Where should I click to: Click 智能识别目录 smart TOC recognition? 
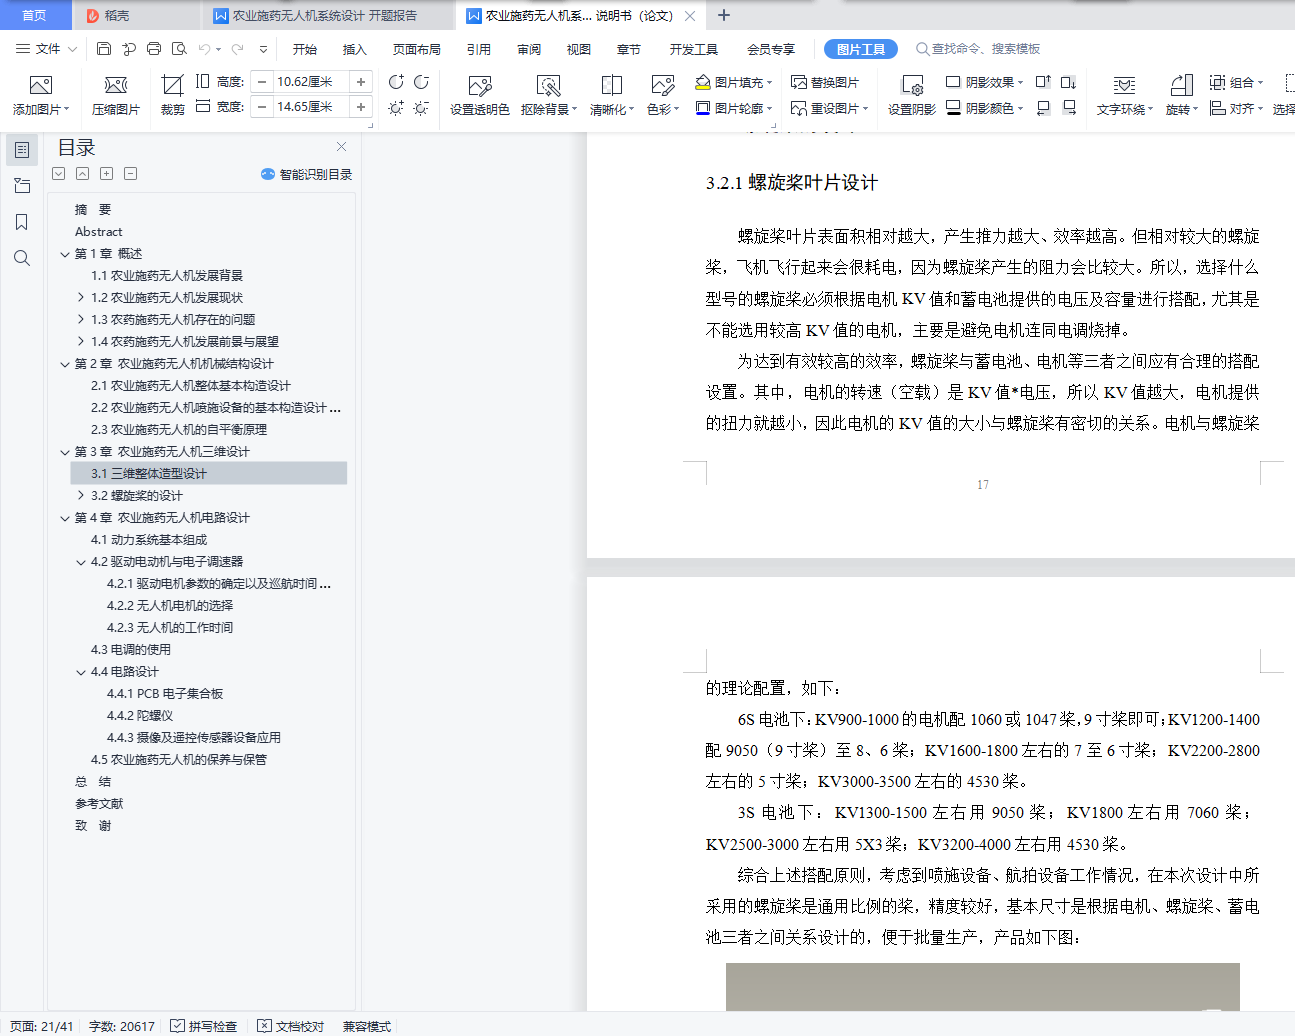click(306, 174)
